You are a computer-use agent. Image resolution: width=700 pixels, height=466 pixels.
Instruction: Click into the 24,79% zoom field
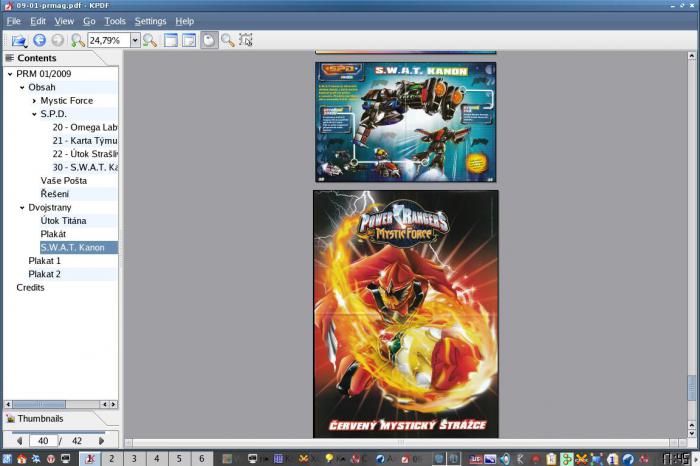pos(109,40)
